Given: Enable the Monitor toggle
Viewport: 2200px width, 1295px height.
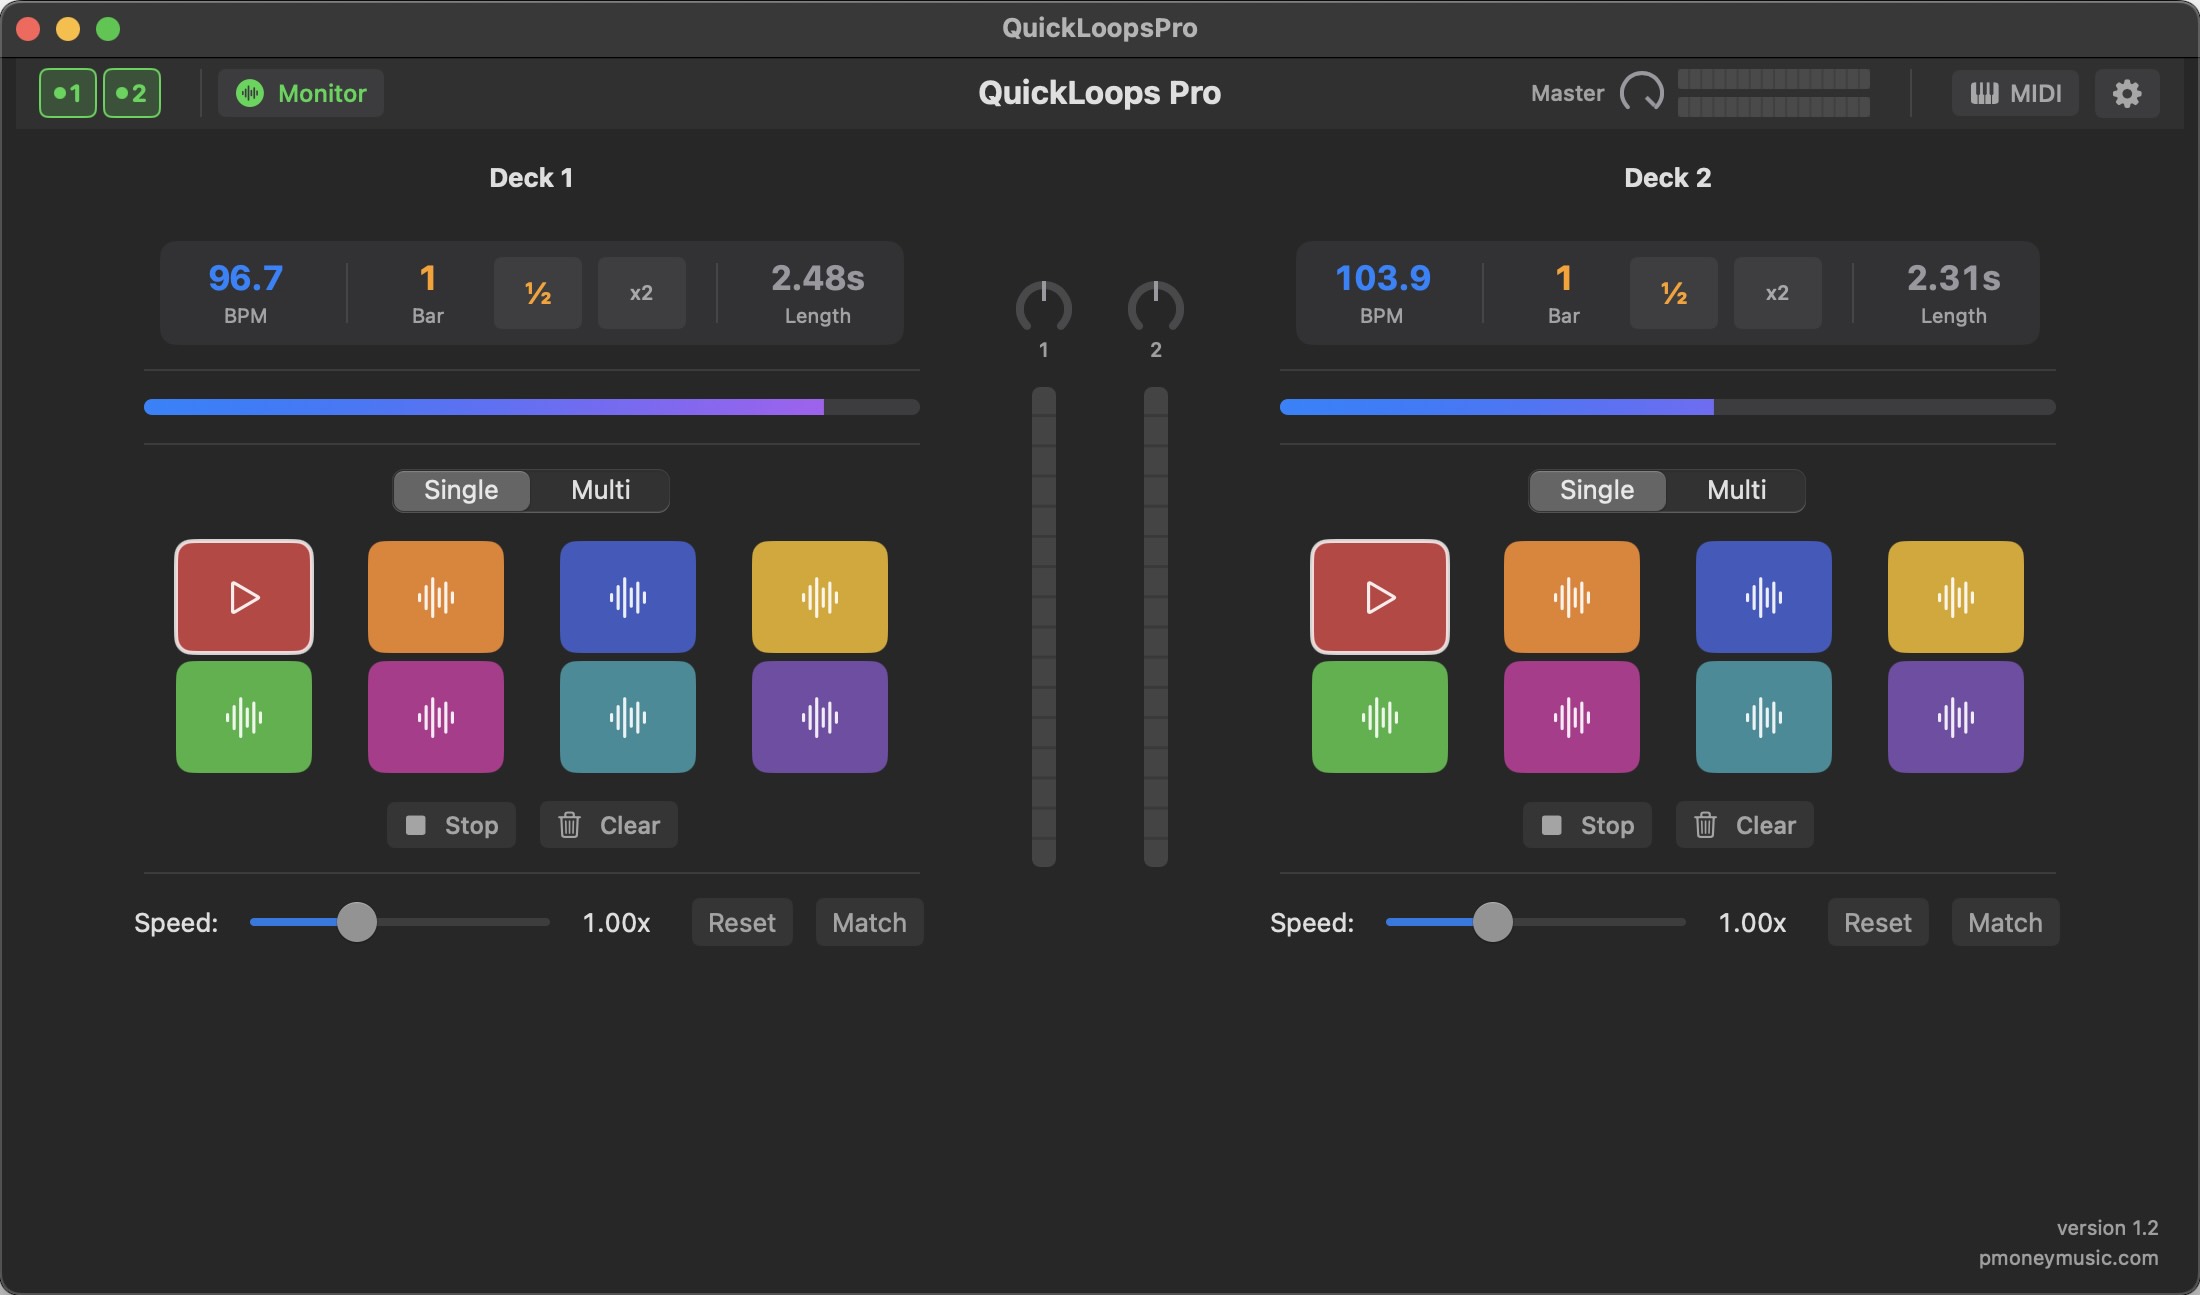Looking at the screenshot, I should point(300,93).
